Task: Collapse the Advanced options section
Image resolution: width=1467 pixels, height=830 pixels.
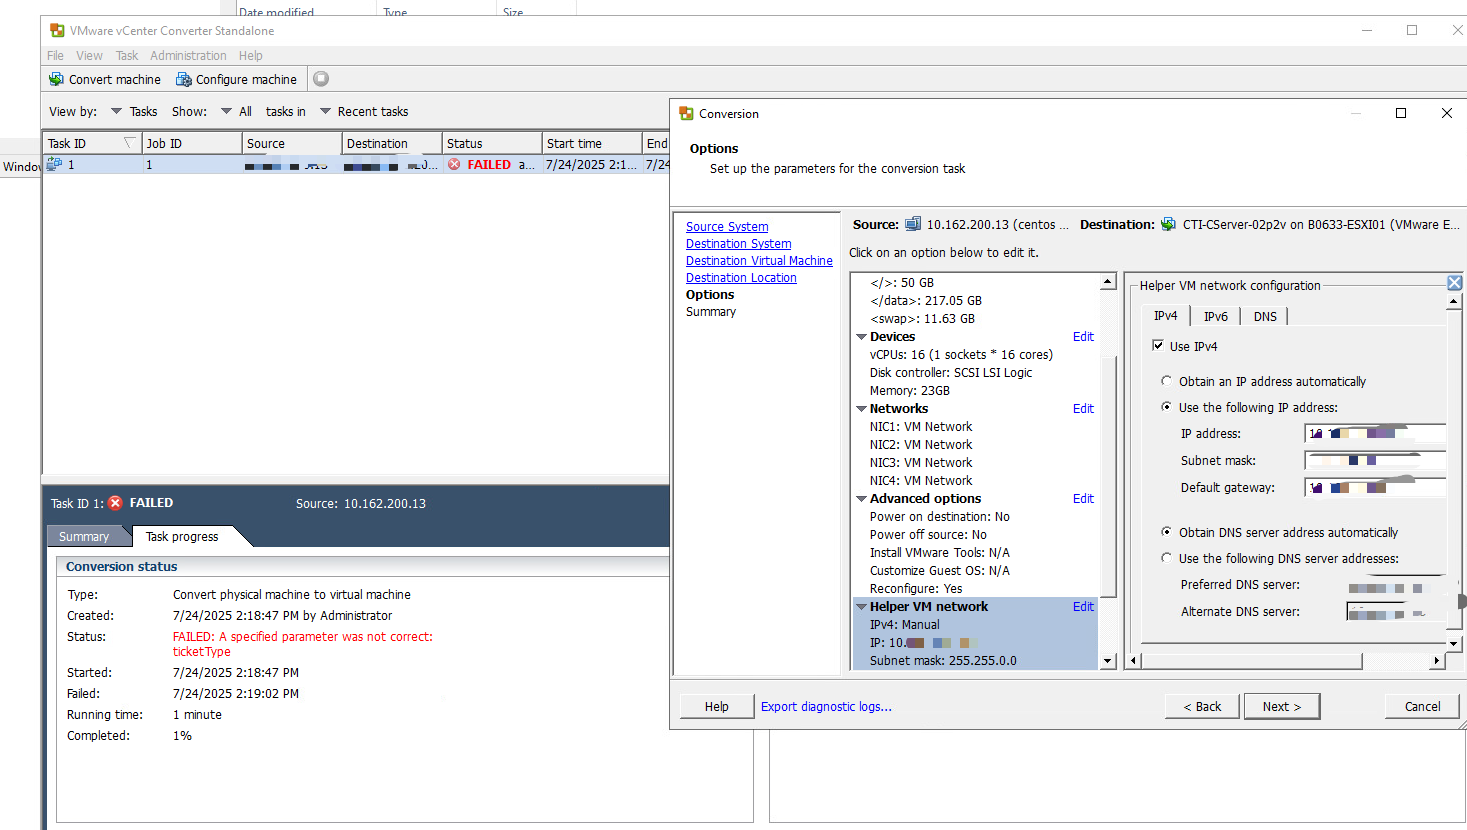Action: coord(862,499)
